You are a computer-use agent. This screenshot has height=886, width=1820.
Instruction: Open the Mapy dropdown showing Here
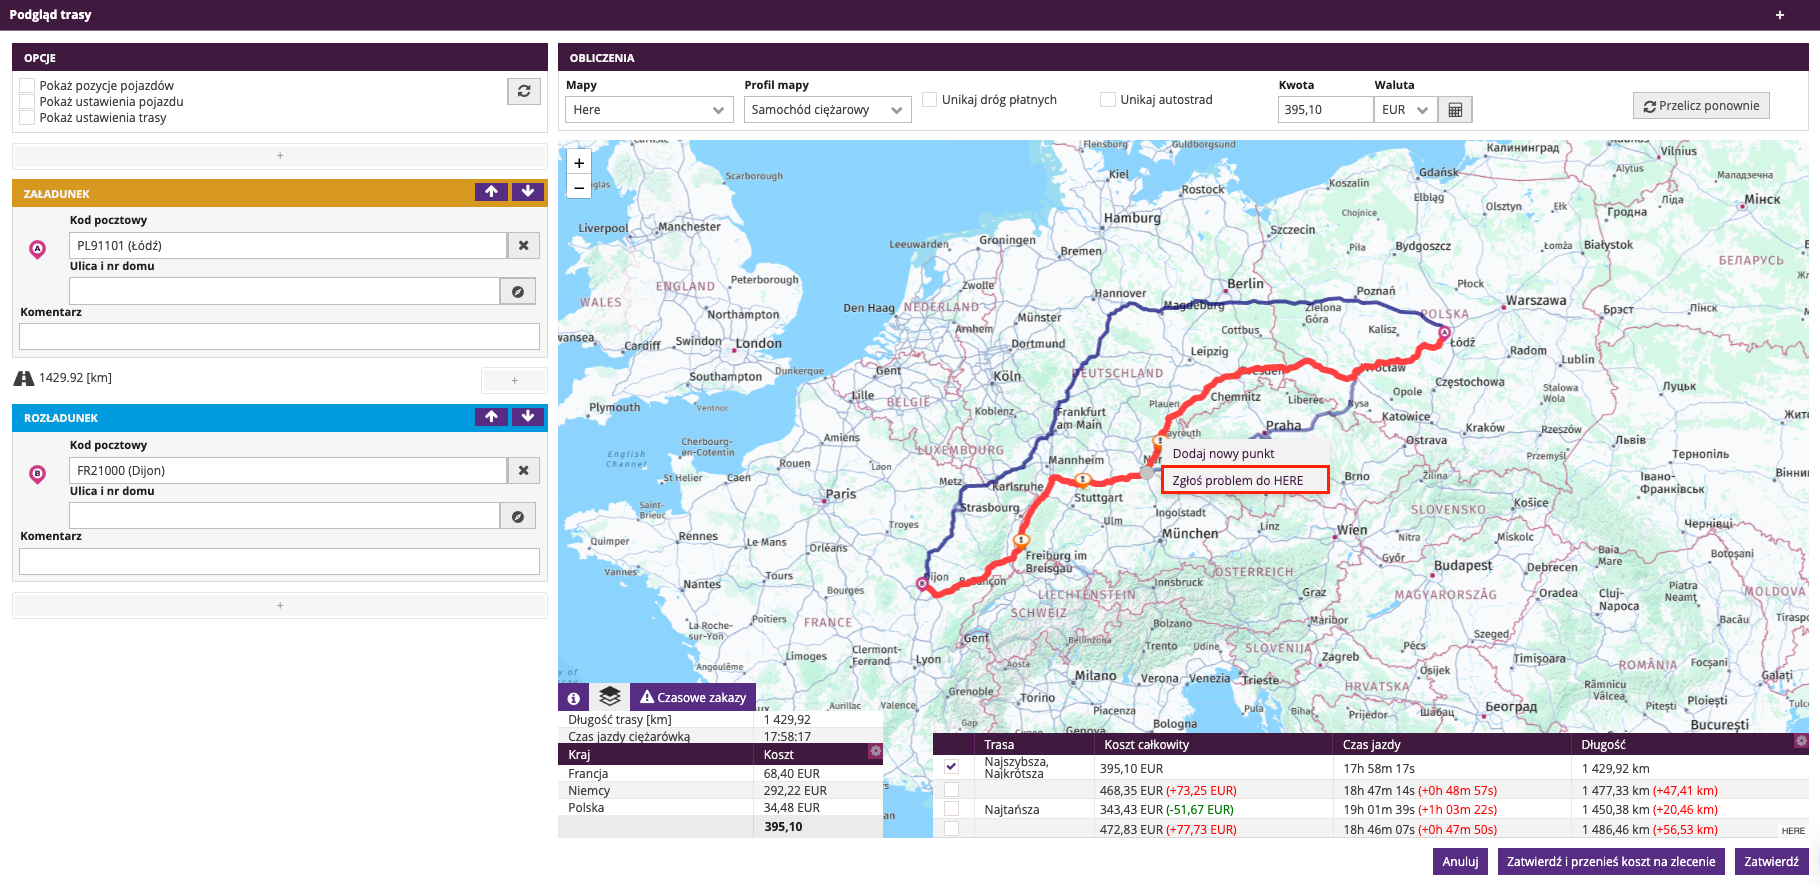[x=650, y=110]
